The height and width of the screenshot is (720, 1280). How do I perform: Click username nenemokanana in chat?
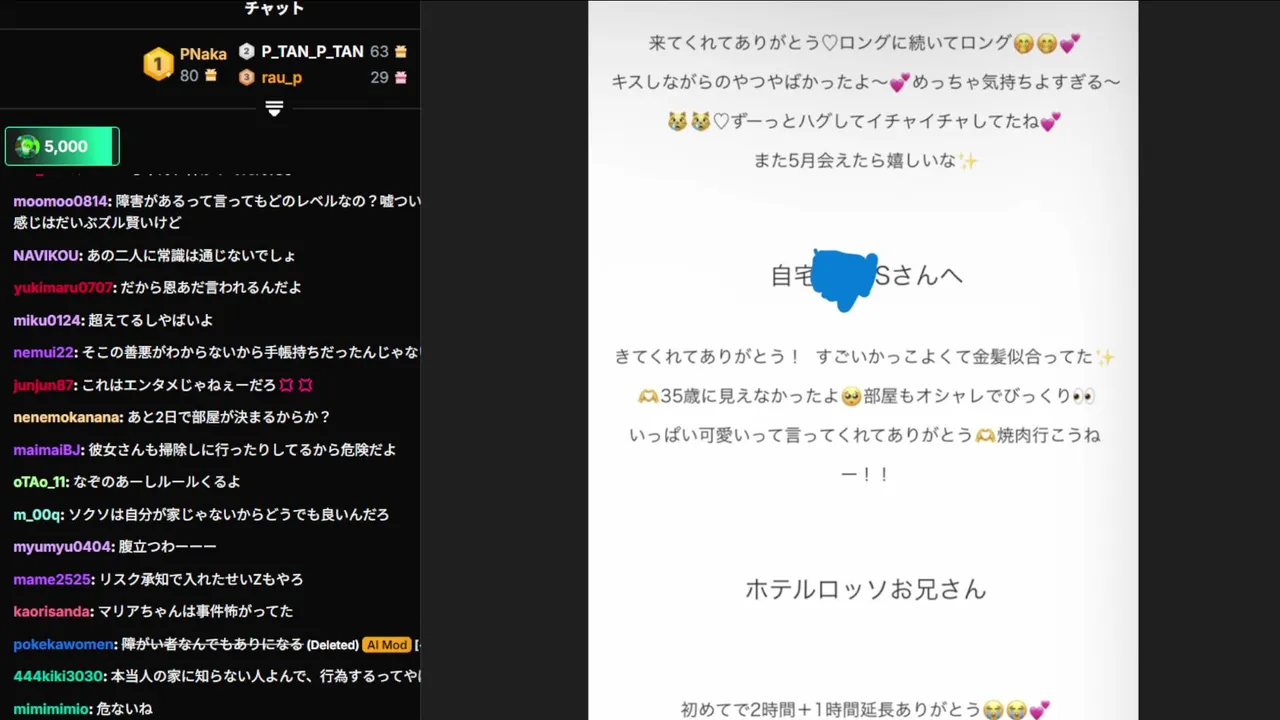pos(68,417)
